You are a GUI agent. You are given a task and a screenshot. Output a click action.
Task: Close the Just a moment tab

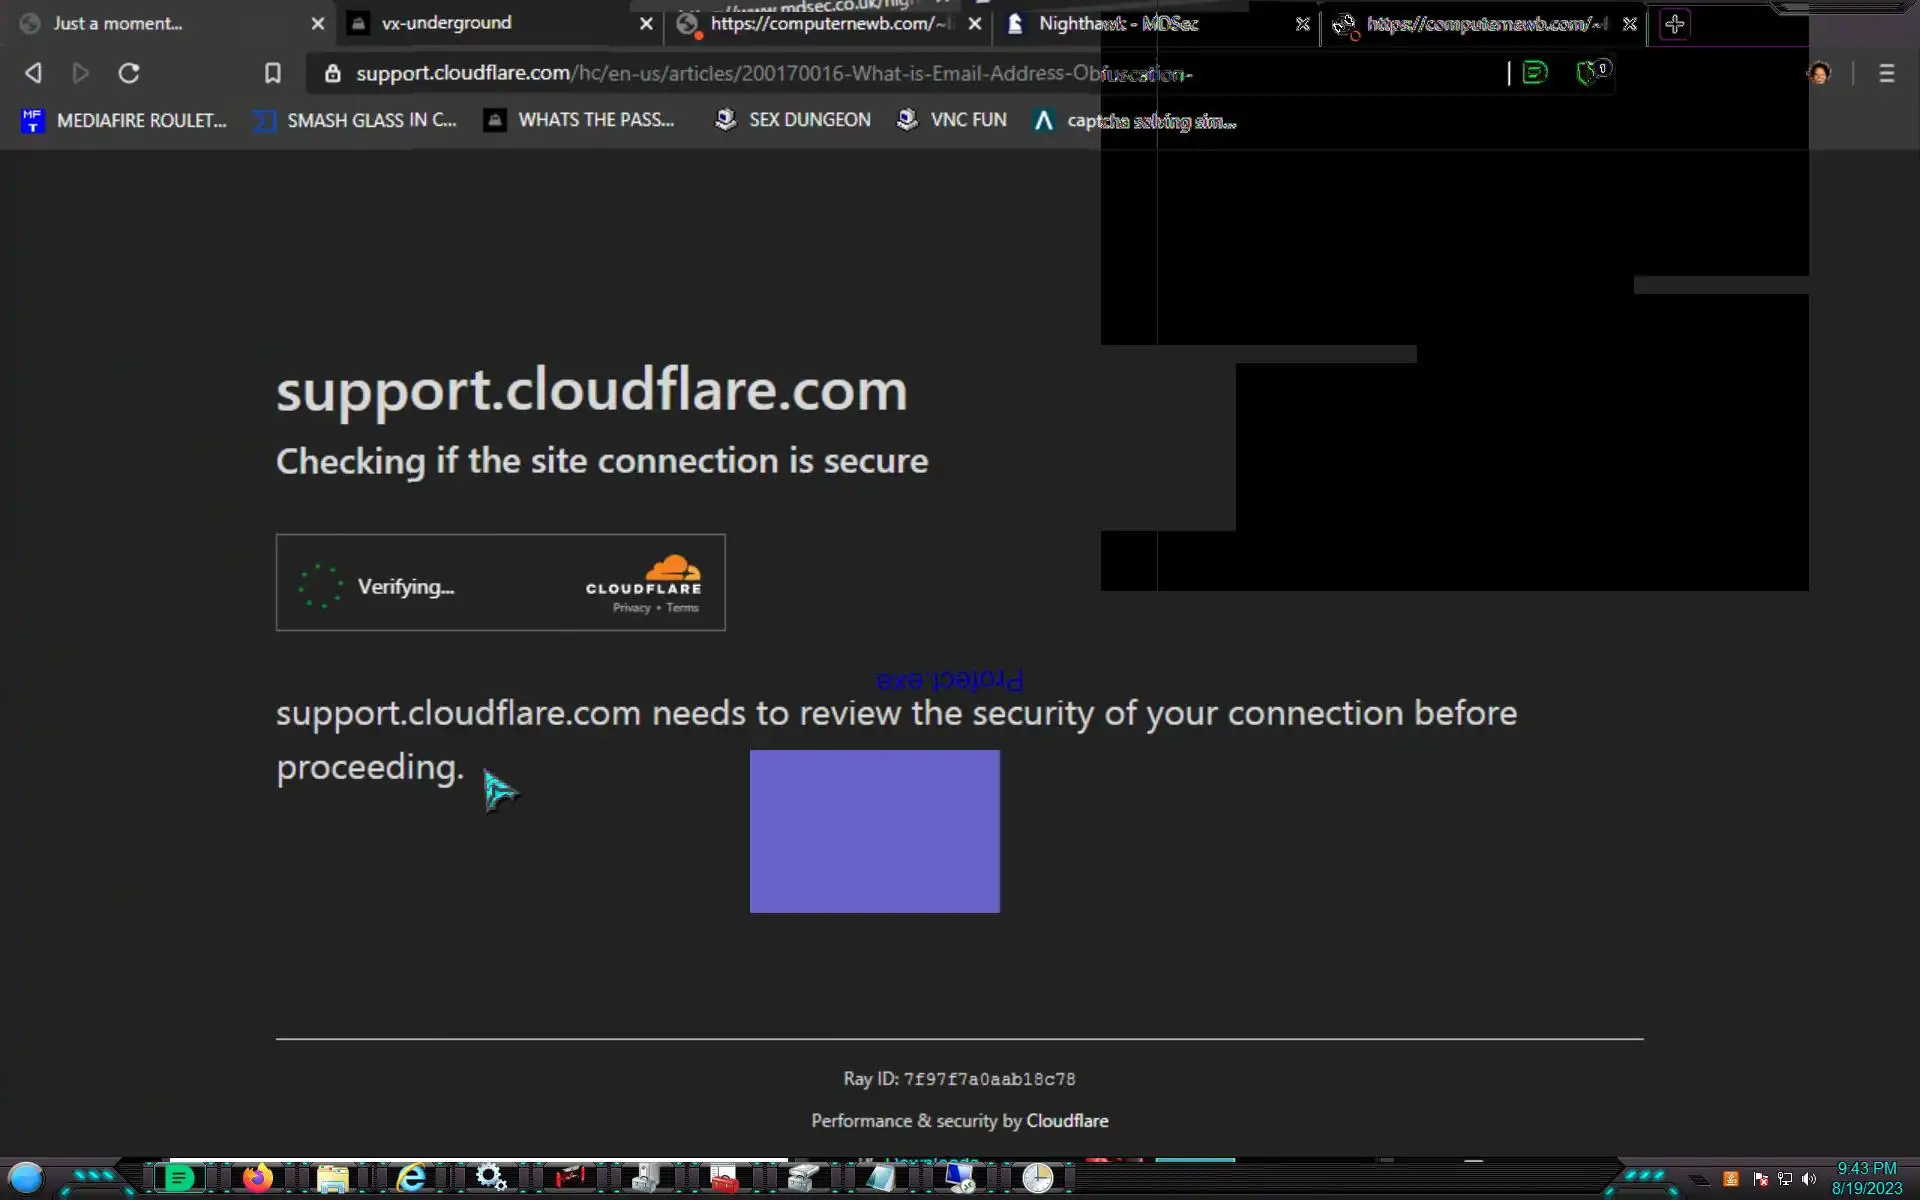[x=318, y=23]
